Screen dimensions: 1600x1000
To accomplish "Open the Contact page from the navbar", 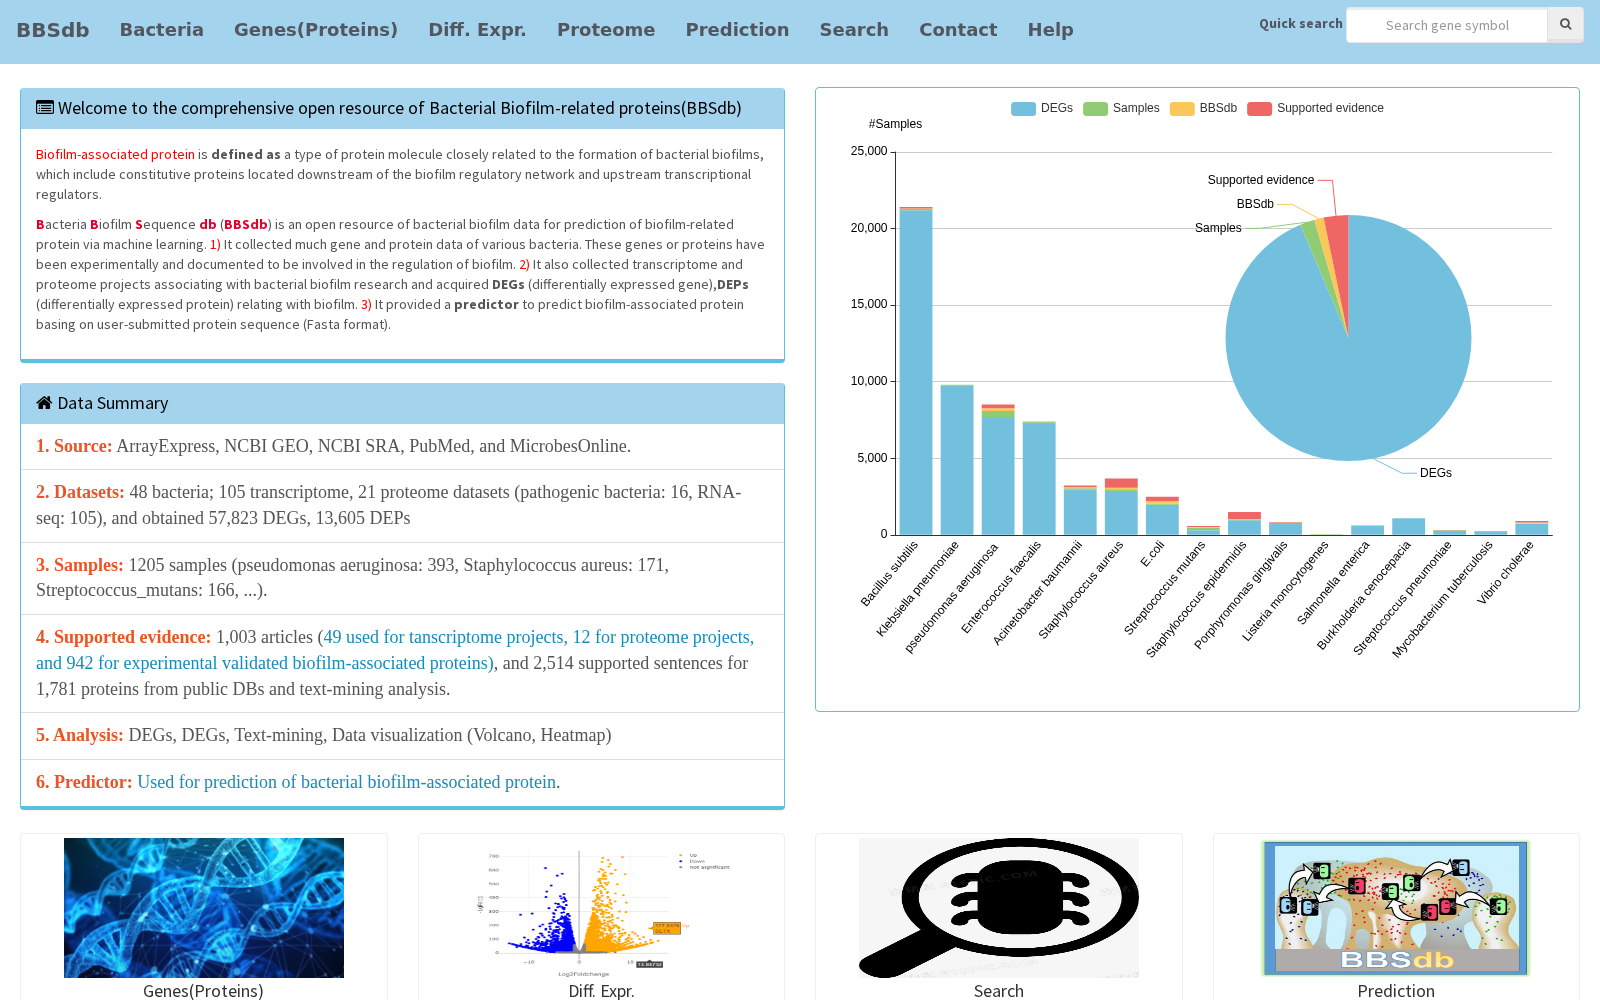I will [x=958, y=30].
